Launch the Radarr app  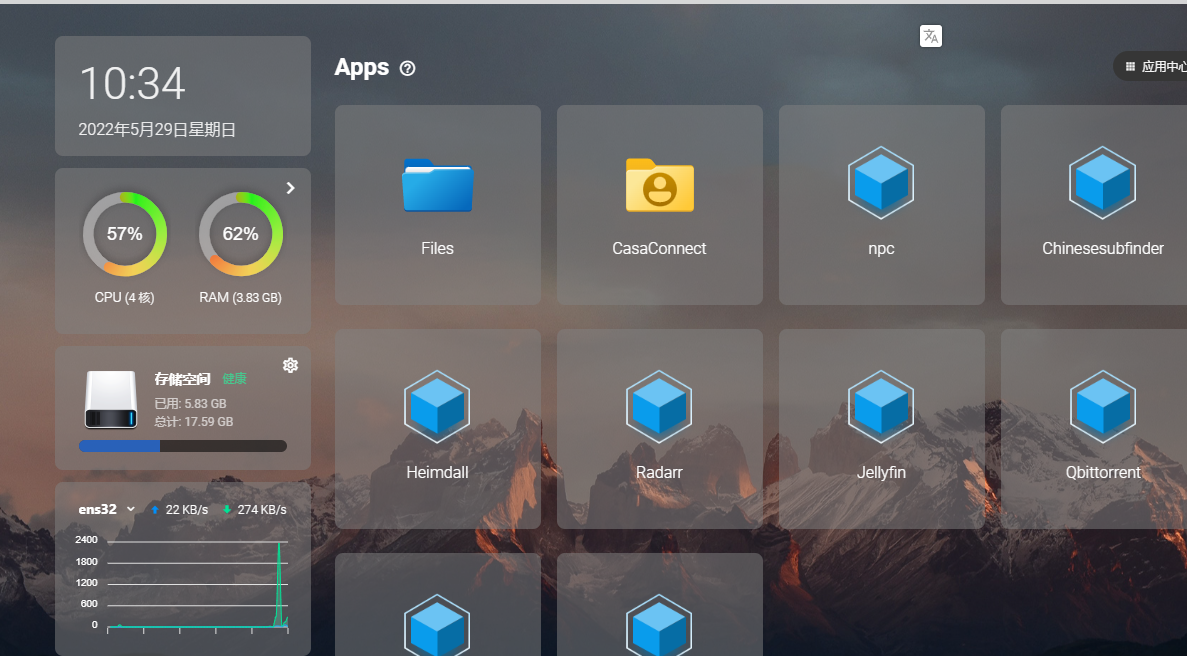(659, 429)
